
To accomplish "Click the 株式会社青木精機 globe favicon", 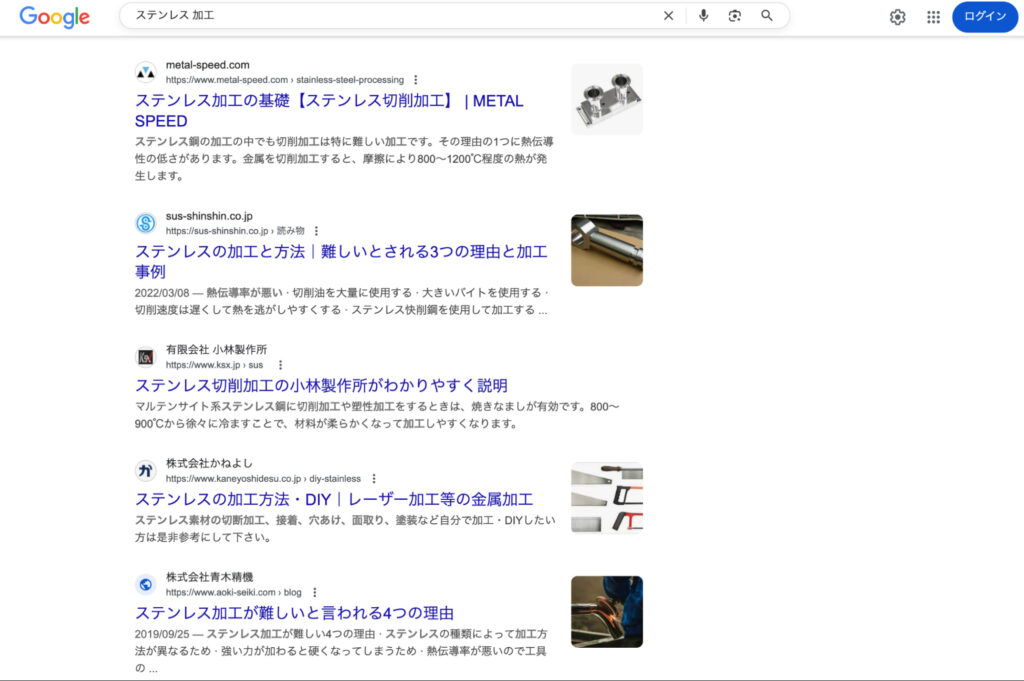I will click(146, 584).
